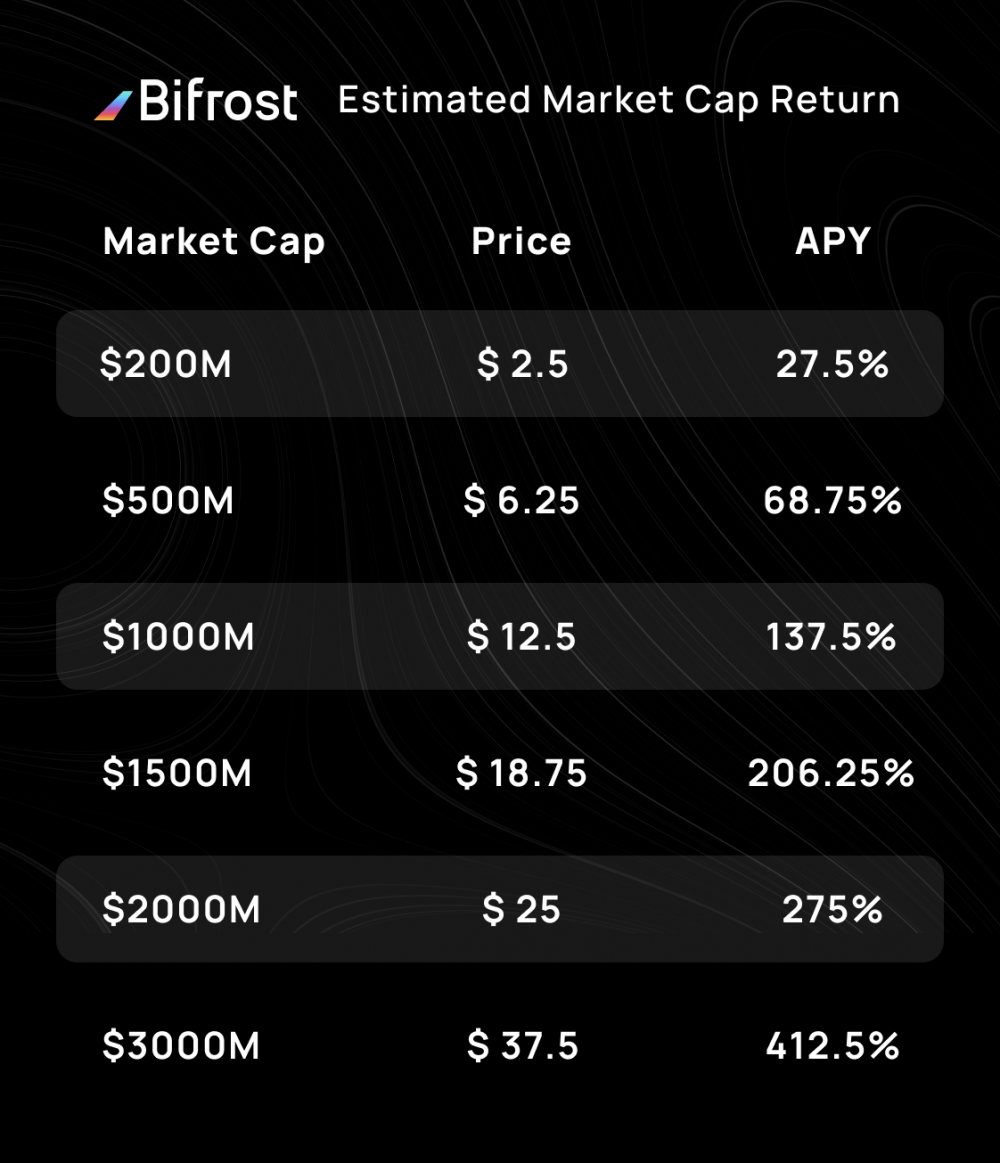Select the $1000M market cap row
The width and height of the screenshot is (1000, 1163).
click(500, 636)
